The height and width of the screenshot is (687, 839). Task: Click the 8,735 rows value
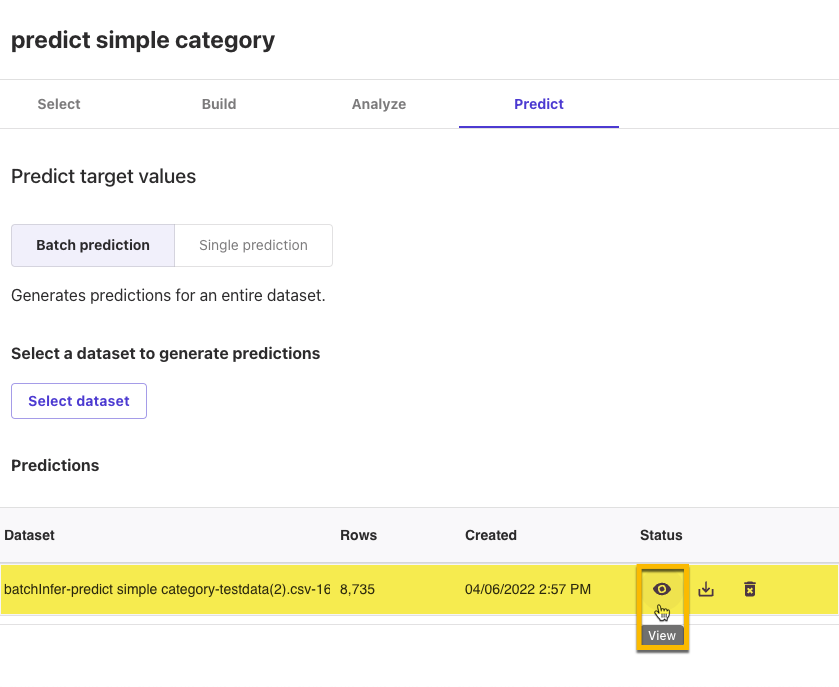[x=357, y=589]
